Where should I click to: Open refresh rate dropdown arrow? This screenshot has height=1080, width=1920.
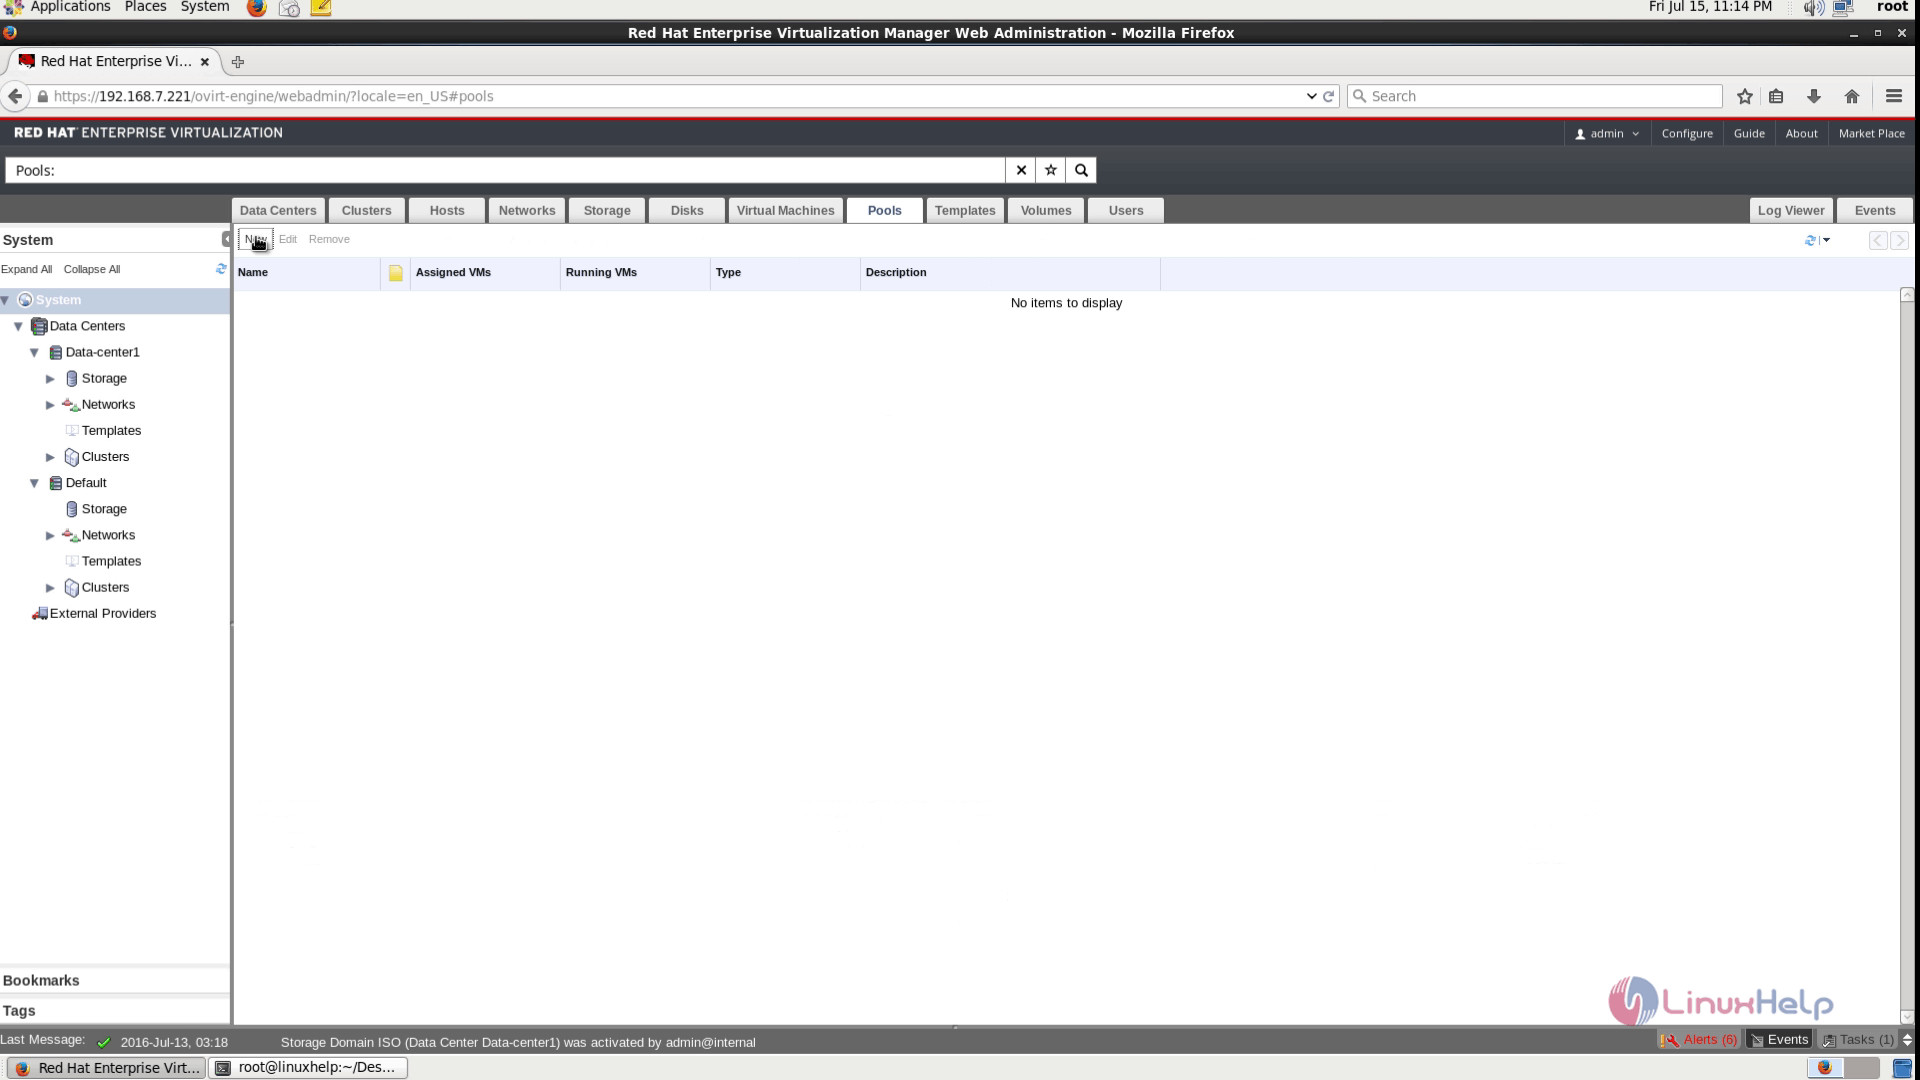click(1826, 240)
